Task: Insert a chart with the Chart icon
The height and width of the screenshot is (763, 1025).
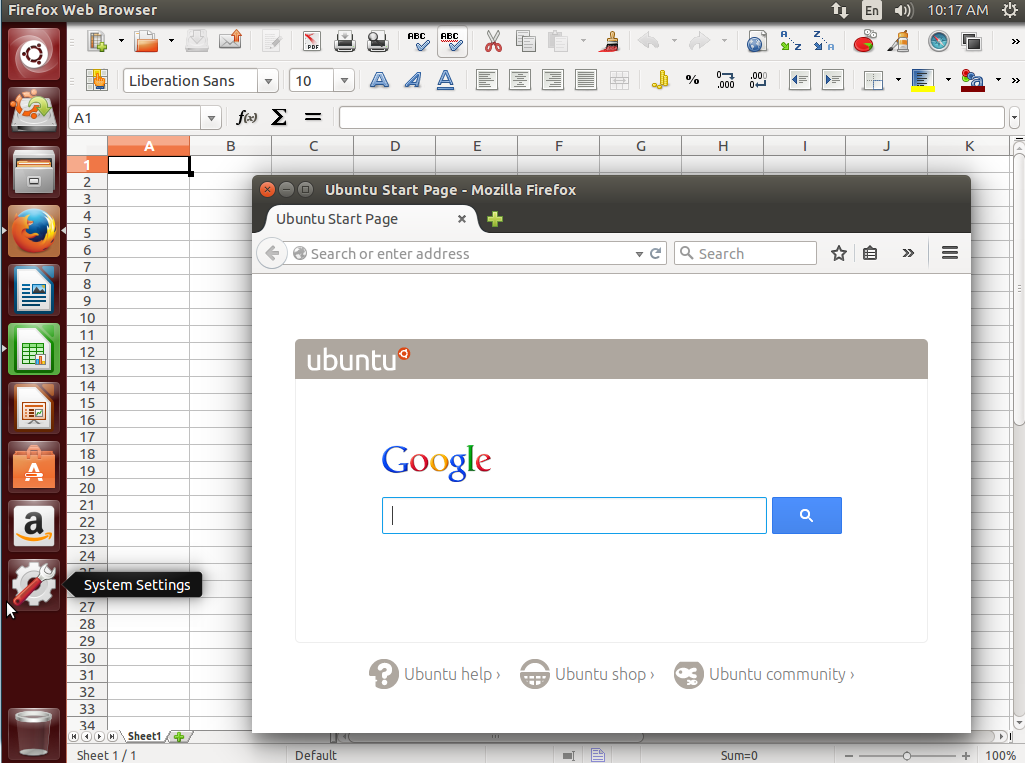Action: 864,41
